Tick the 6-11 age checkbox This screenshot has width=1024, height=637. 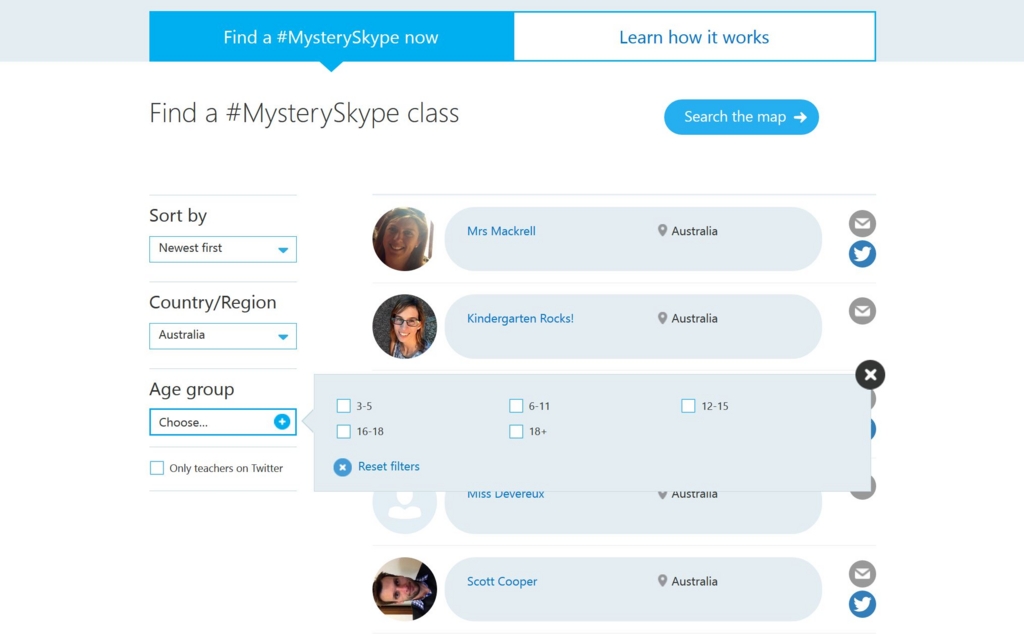pyautogui.click(x=516, y=406)
